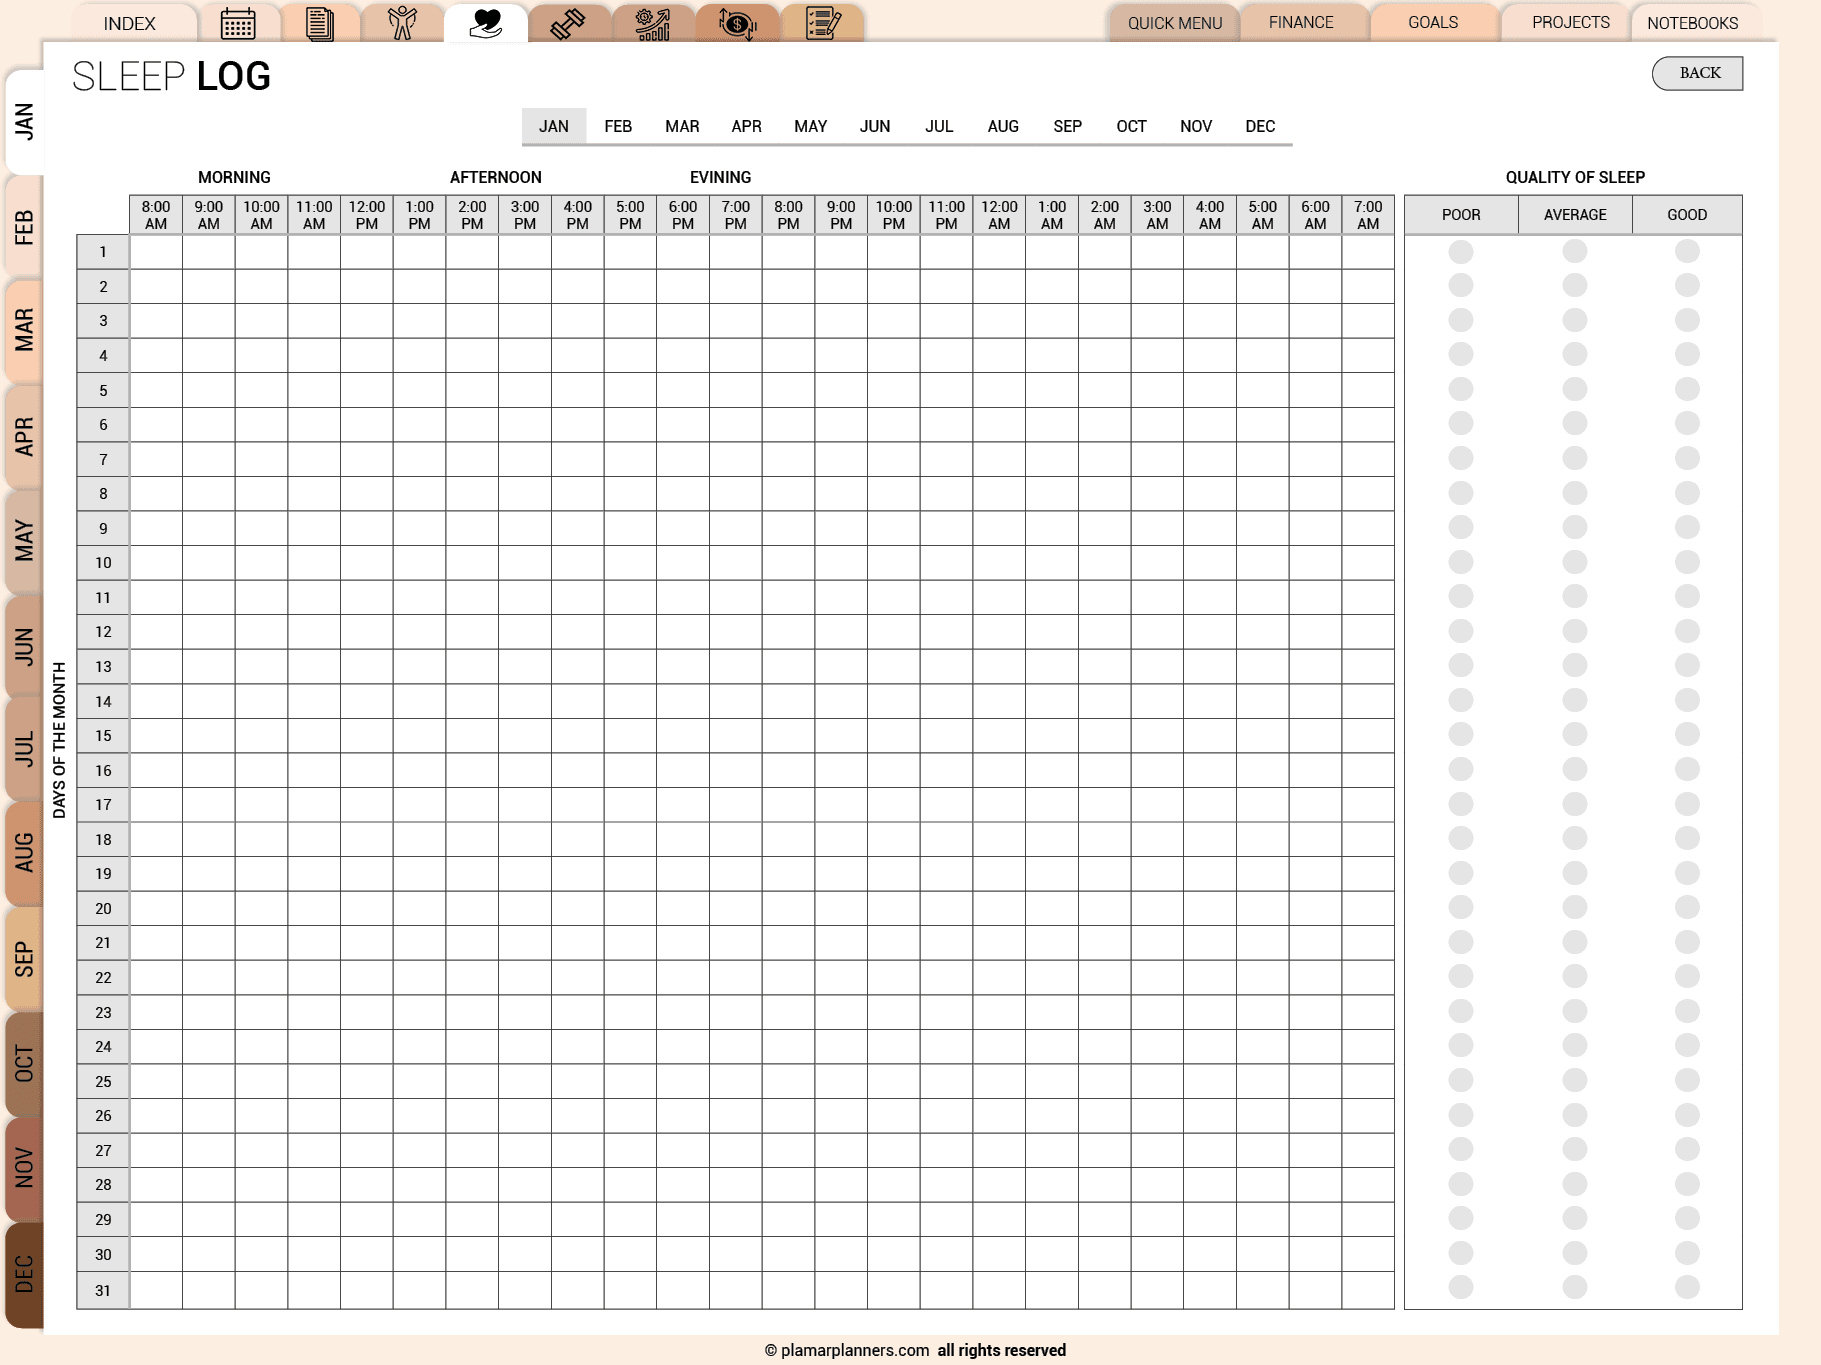1821x1365 pixels.
Task: Open the calendar icon tab
Action: click(x=238, y=23)
